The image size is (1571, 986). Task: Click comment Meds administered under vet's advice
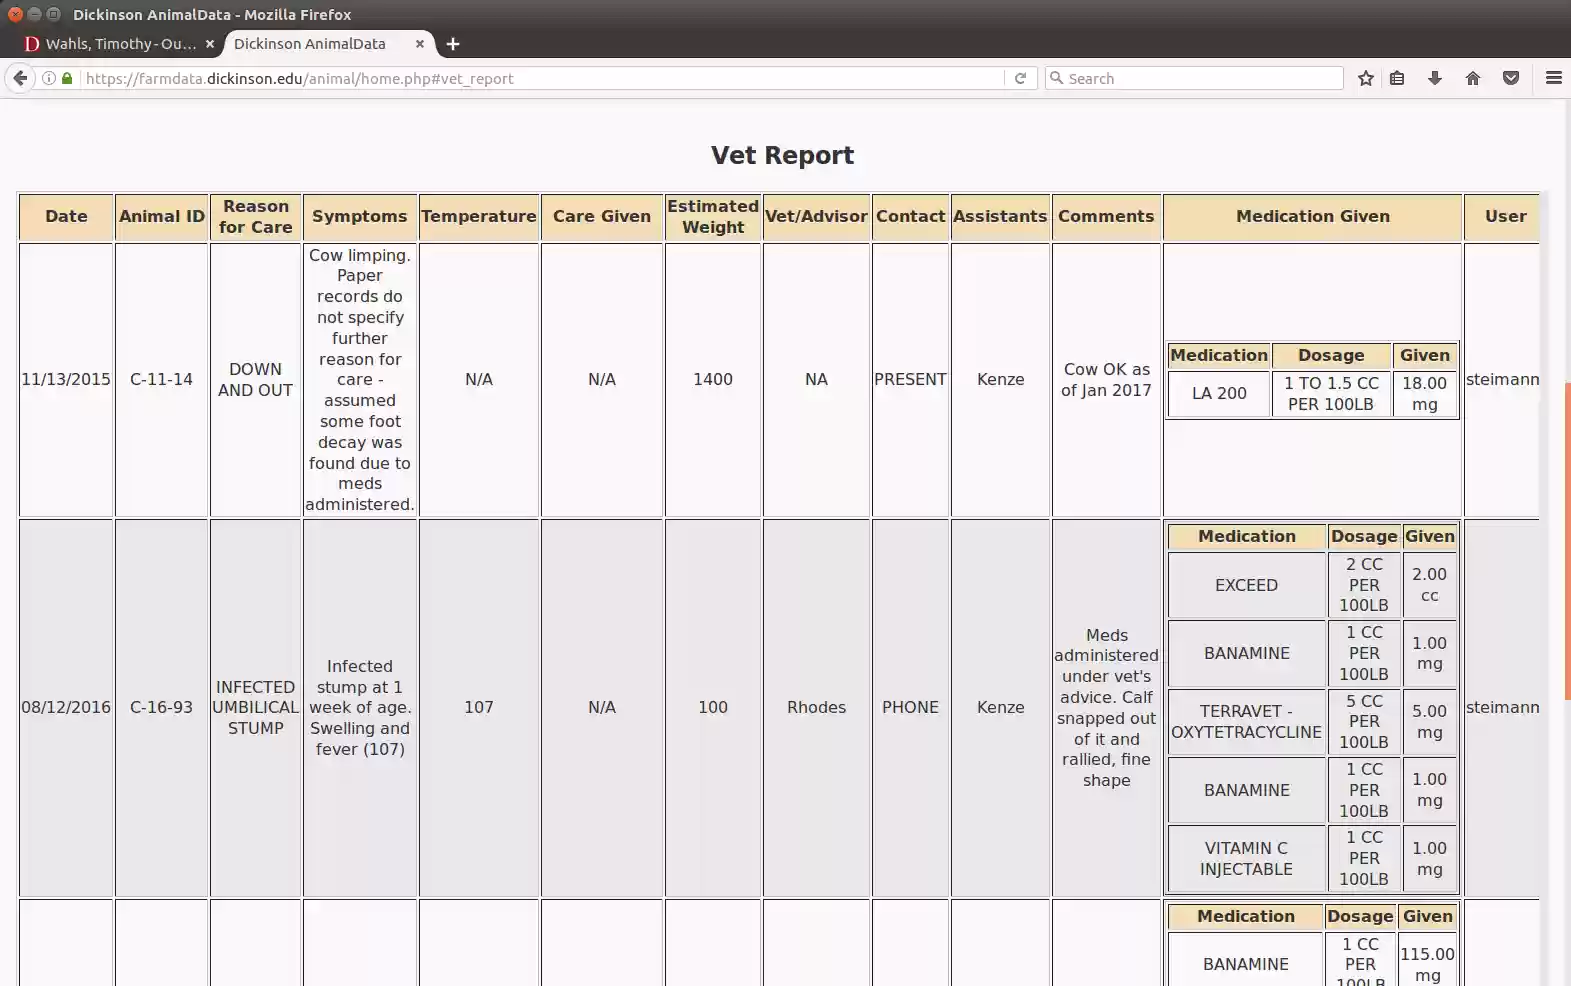[x=1106, y=708]
